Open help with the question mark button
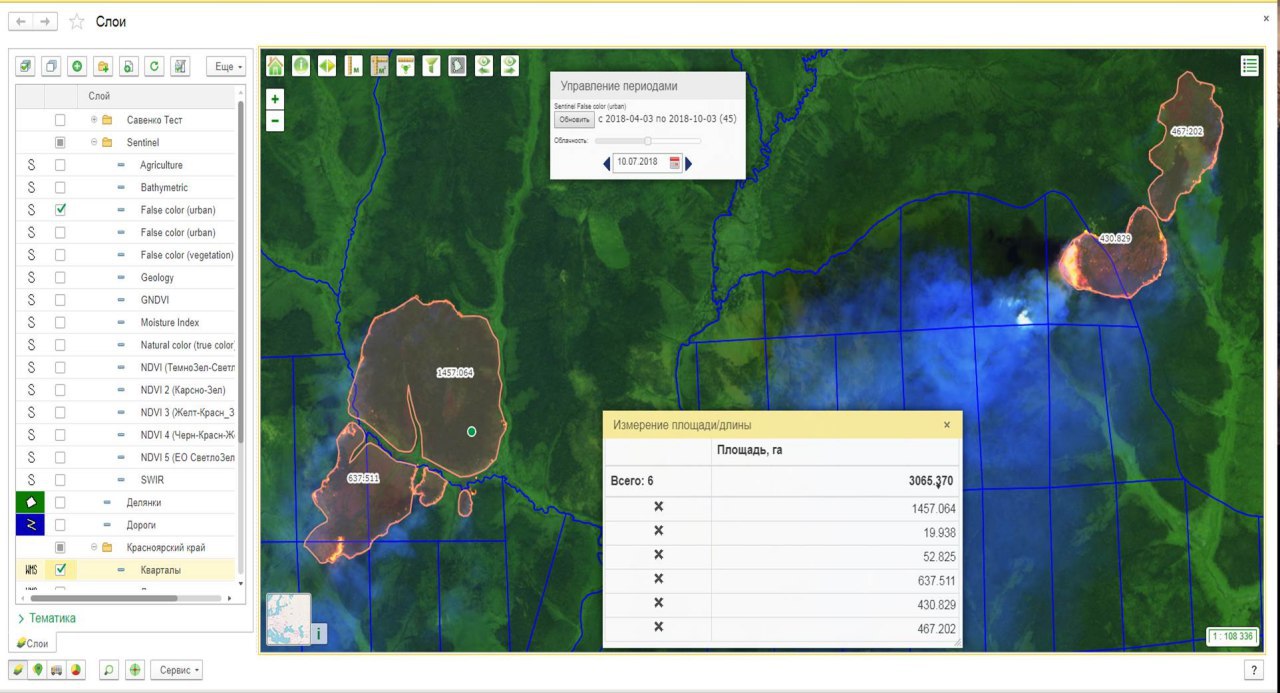Screen dimensions: 1280x693 pos(1252,670)
